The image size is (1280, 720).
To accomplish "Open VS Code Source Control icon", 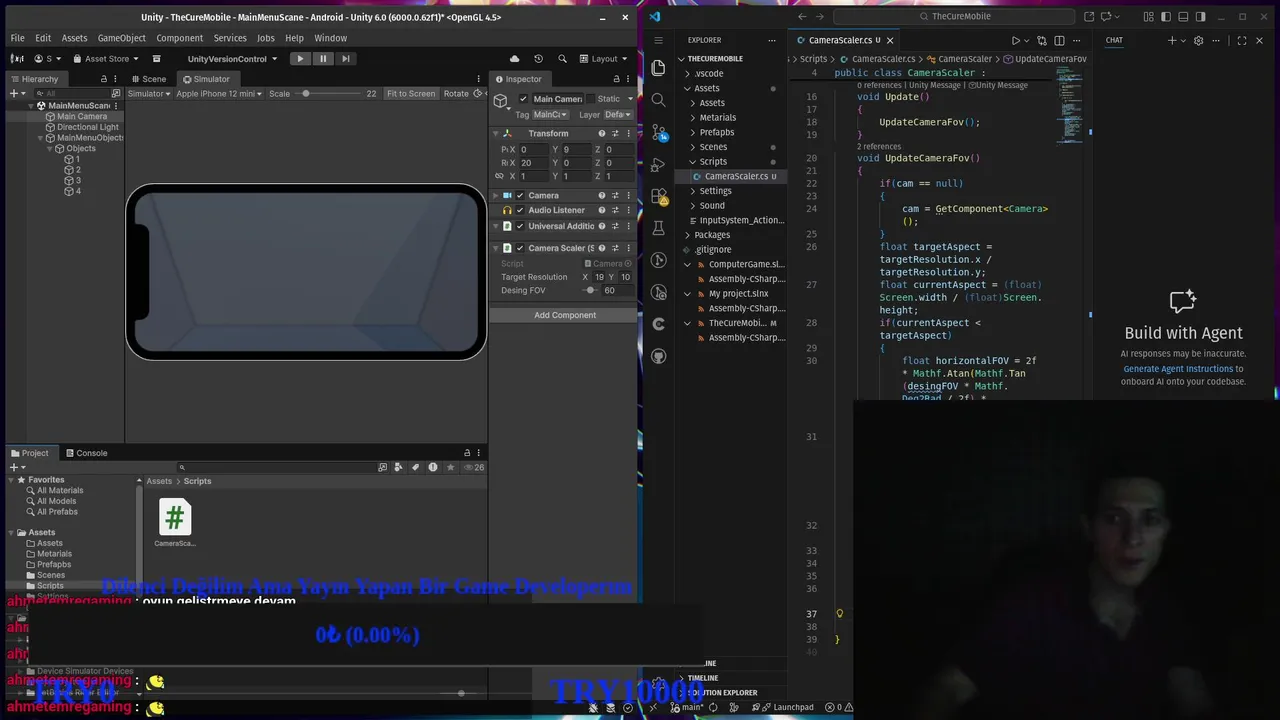I will pyautogui.click(x=658, y=132).
